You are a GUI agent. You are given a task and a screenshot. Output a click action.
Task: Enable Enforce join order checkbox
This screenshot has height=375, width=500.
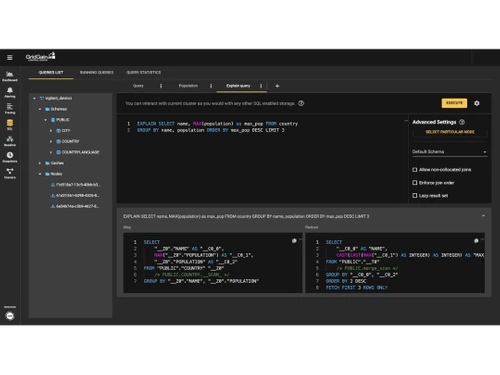(x=415, y=183)
